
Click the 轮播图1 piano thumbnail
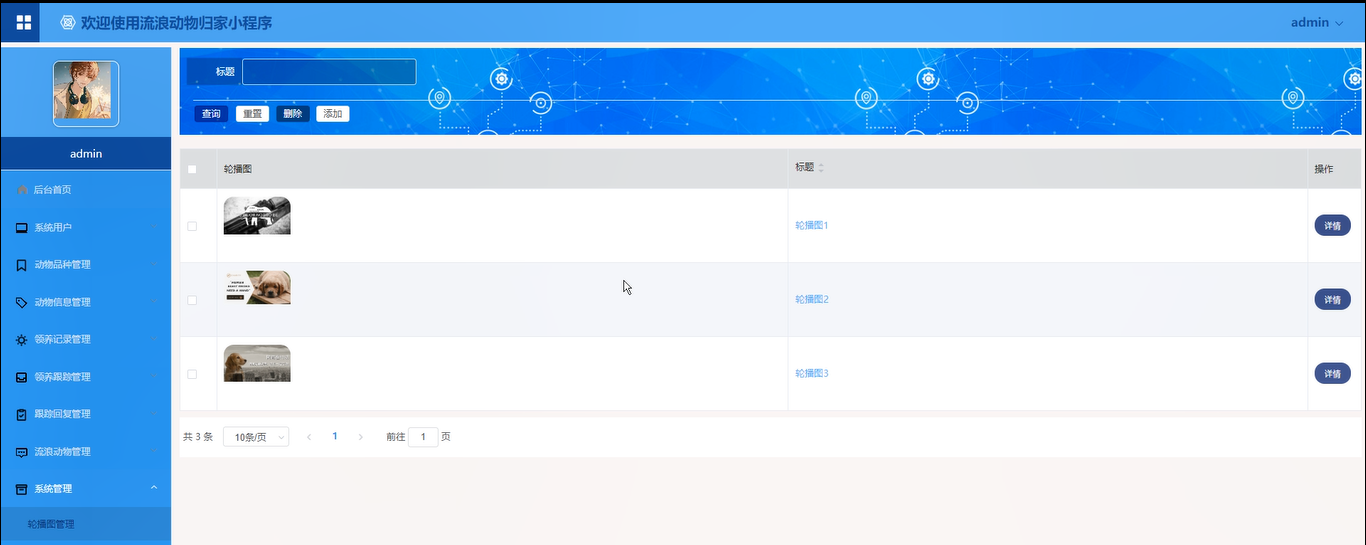(x=257, y=216)
